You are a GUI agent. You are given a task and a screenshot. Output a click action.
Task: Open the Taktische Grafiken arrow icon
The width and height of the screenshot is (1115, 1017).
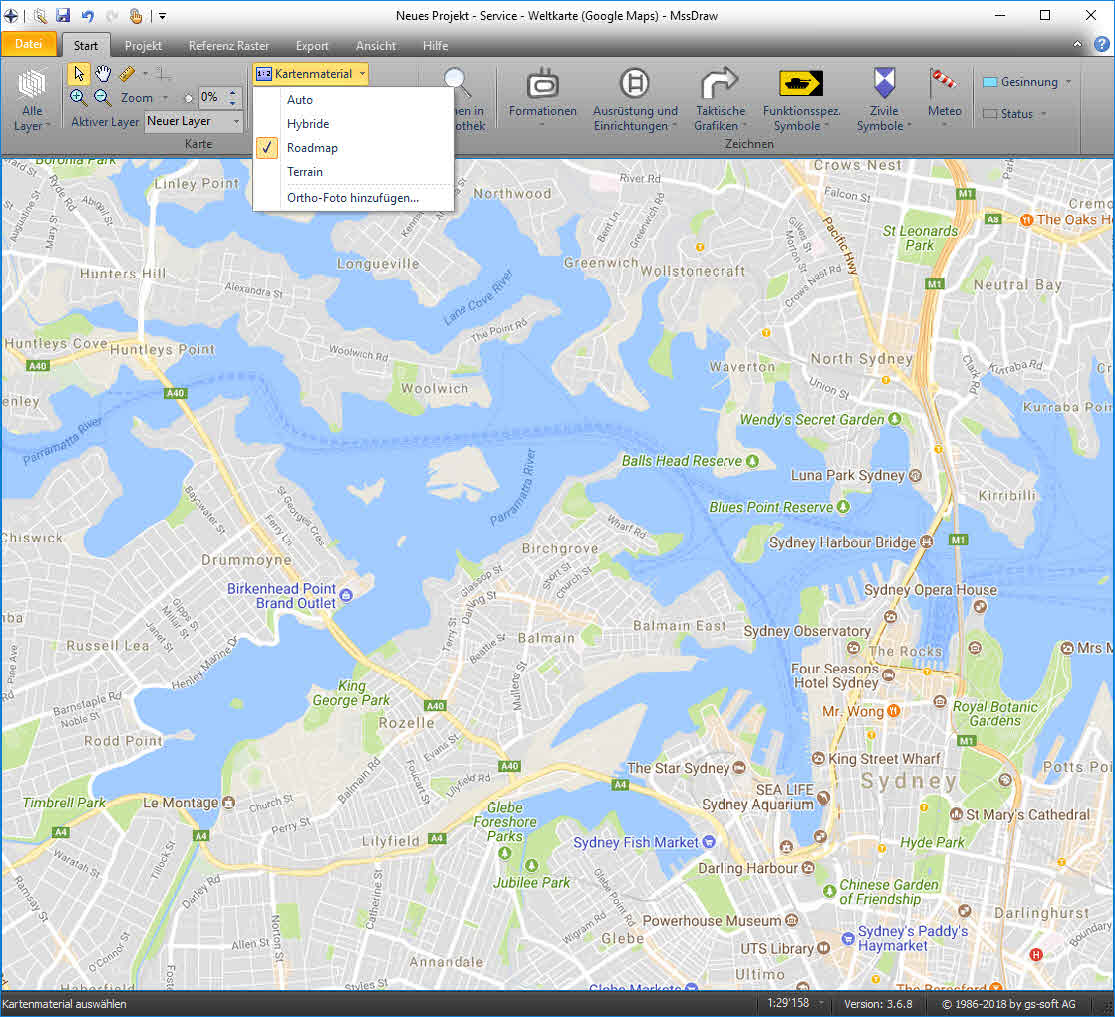pyautogui.click(x=720, y=100)
